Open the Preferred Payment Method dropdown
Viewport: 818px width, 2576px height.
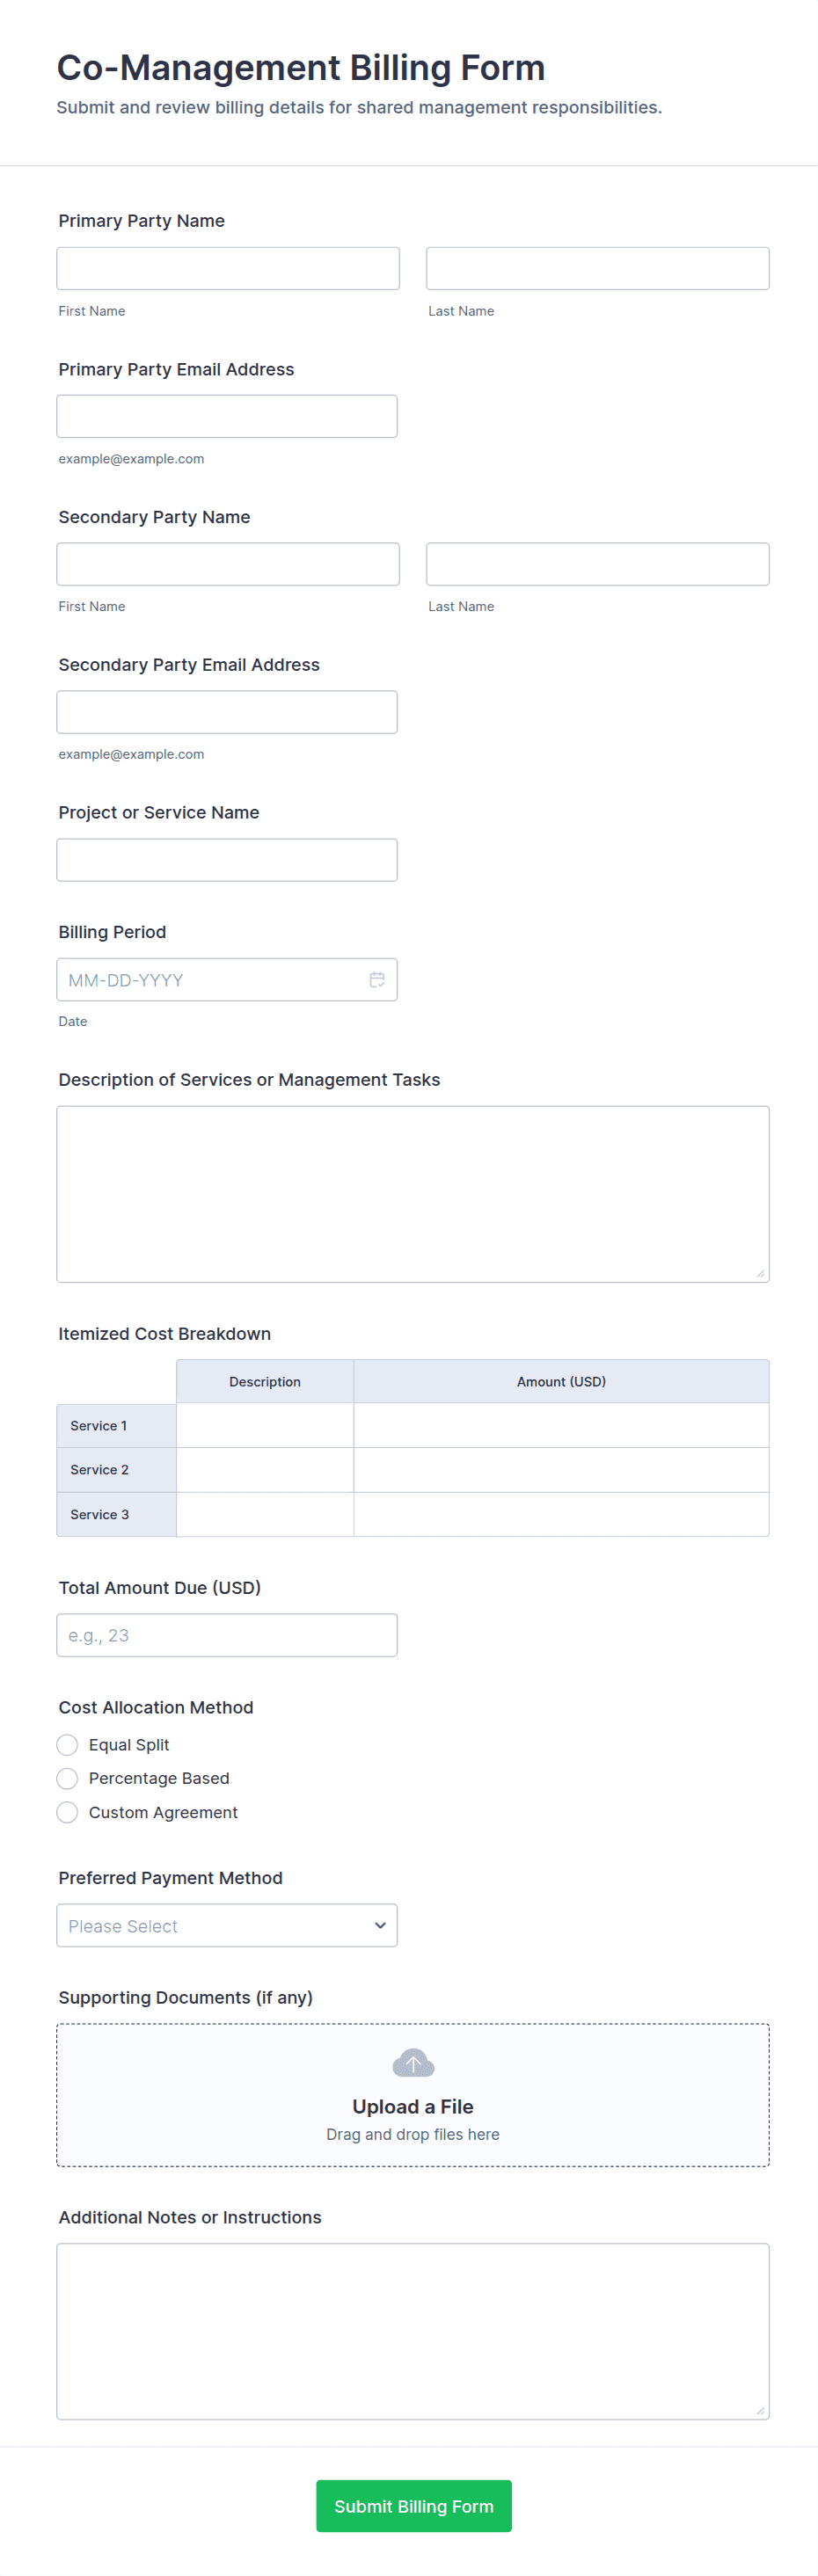pyautogui.click(x=227, y=1925)
